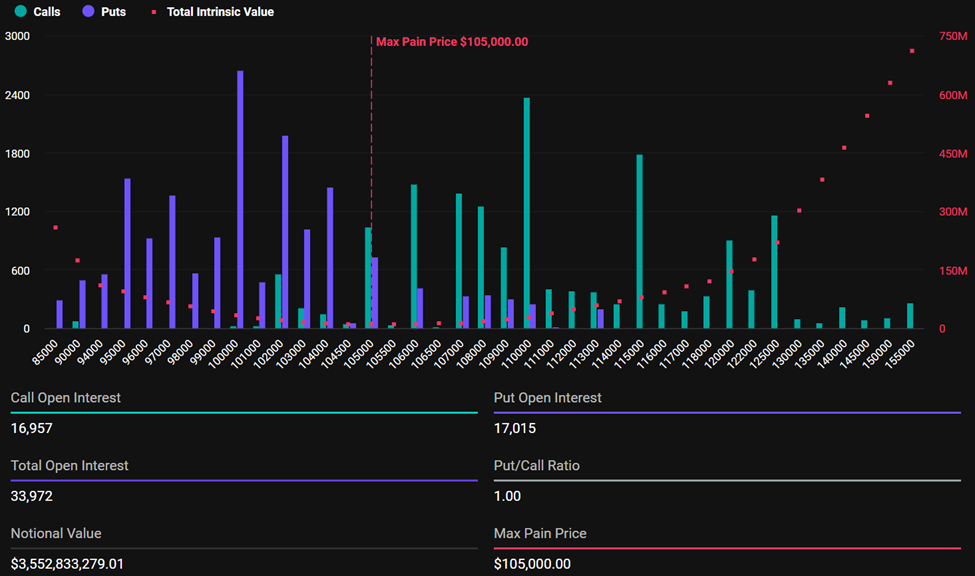The width and height of the screenshot is (975, 576).
Task: Select the tallest Puts bar at 100000
Action: pyautogui.click(x=240, y=200)
